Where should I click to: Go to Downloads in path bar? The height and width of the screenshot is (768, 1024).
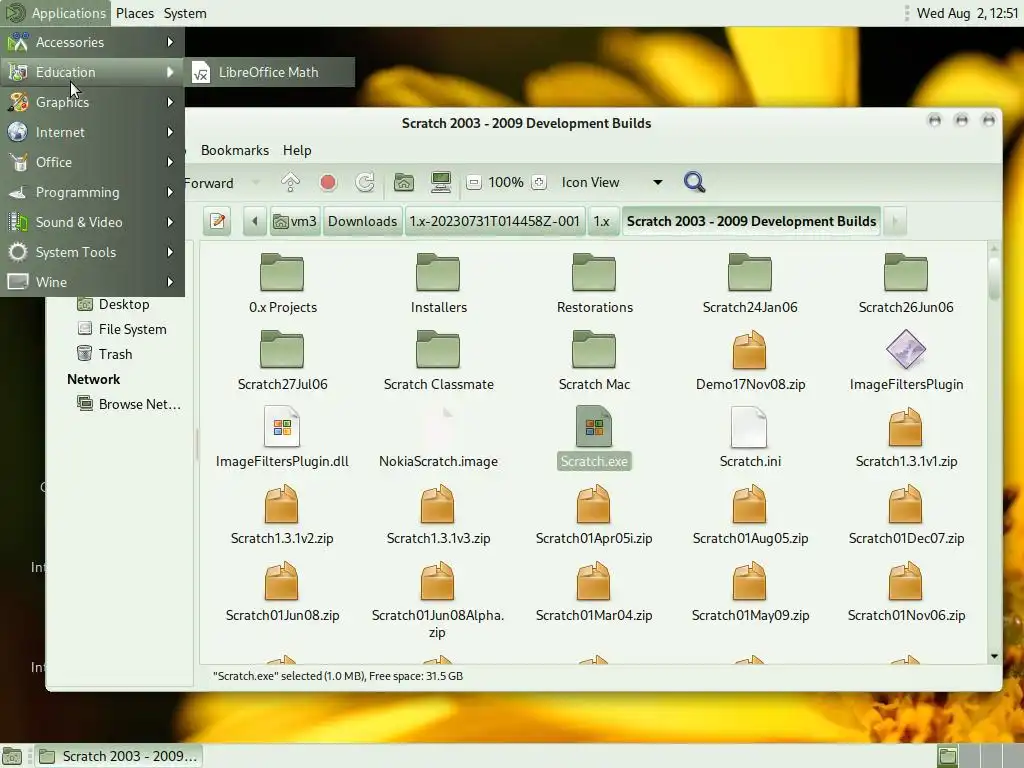pyautogui.click(x=362, y=221)
